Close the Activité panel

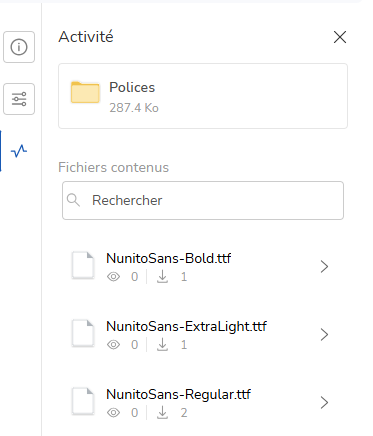(x=340, y=37)
